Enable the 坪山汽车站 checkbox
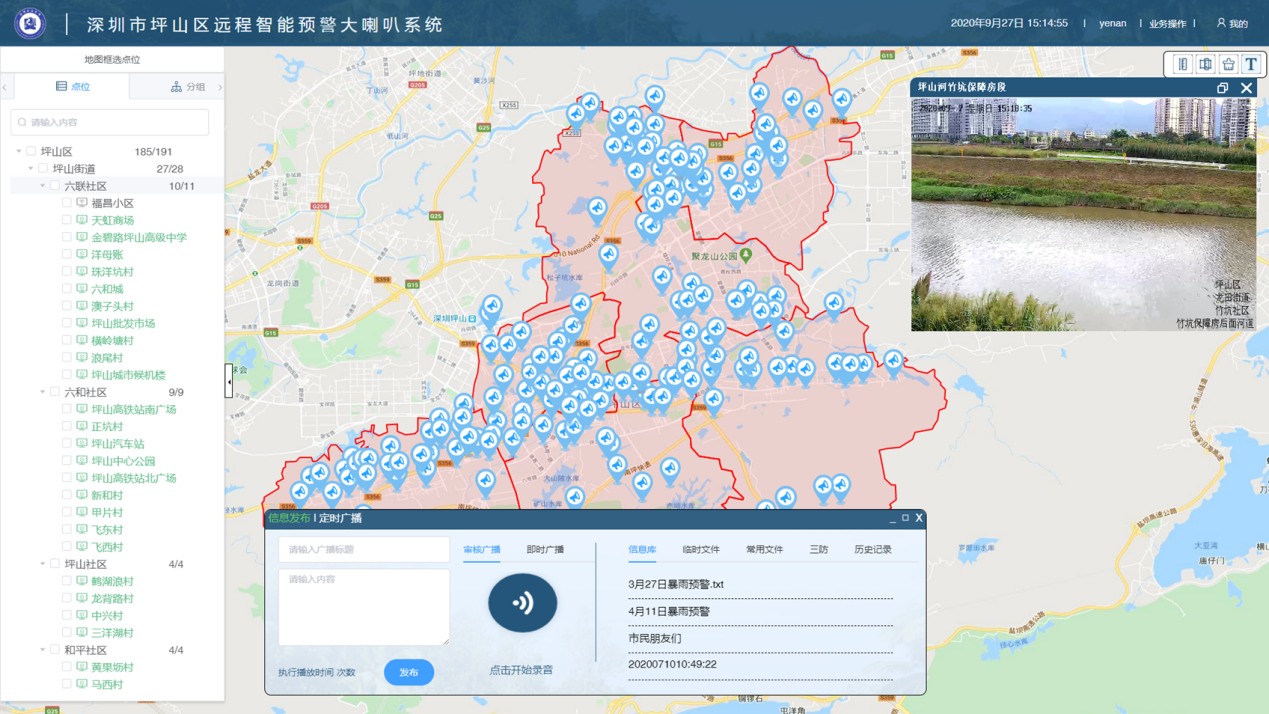Viewport: 1269px width, 714px height. (67, 444)
